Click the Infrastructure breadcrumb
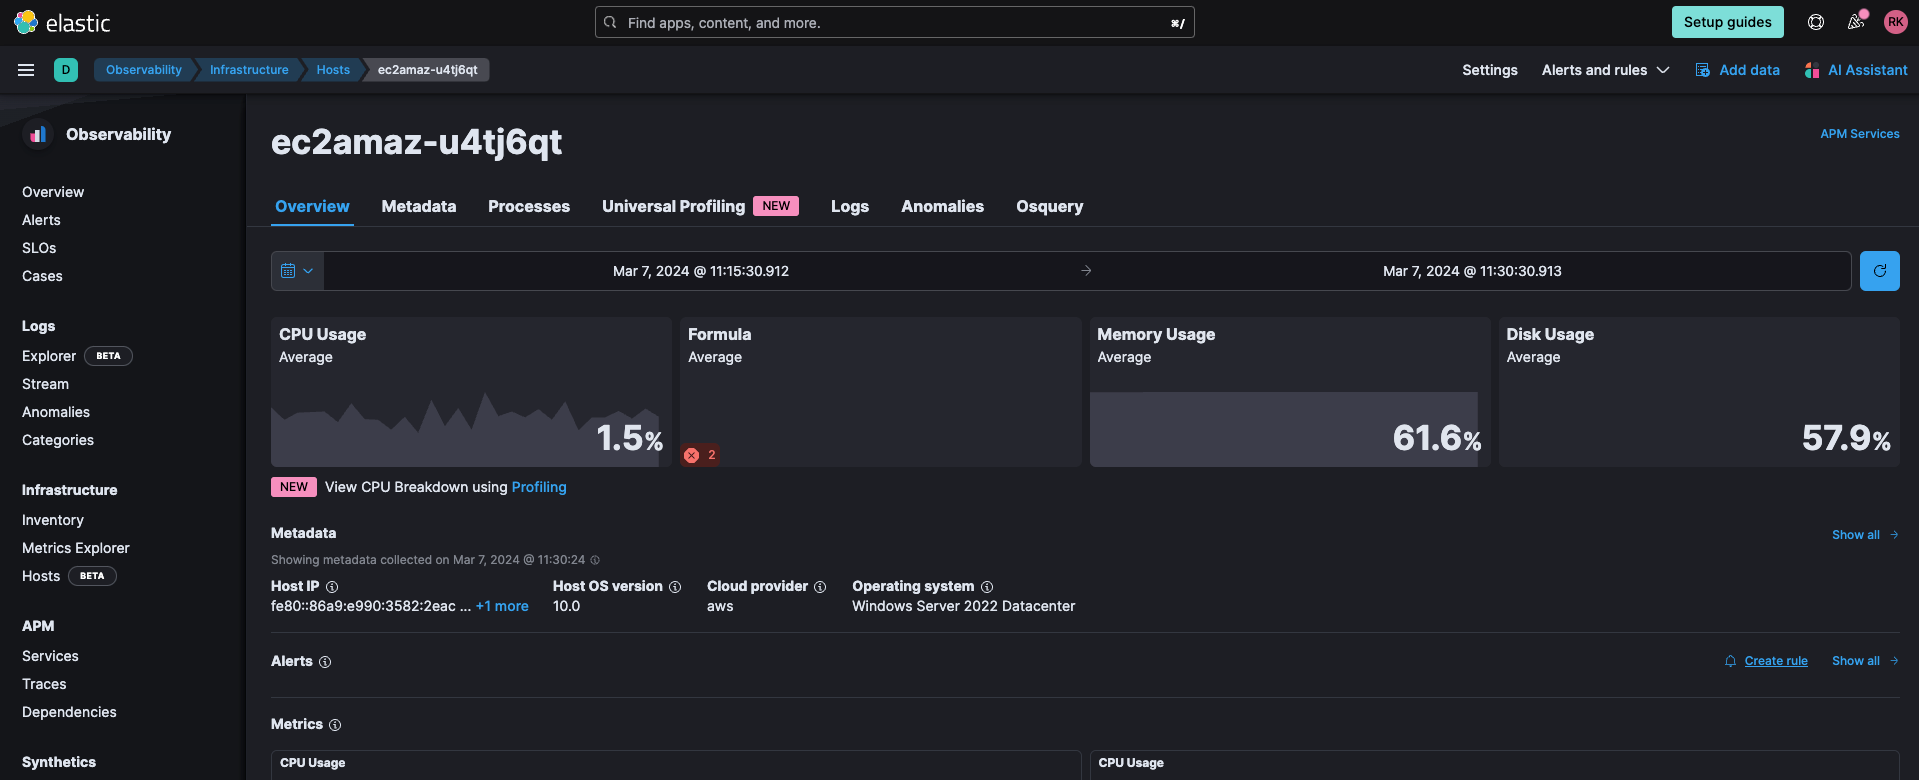This screenshot has height=780, width=1919. coord(249,70)
